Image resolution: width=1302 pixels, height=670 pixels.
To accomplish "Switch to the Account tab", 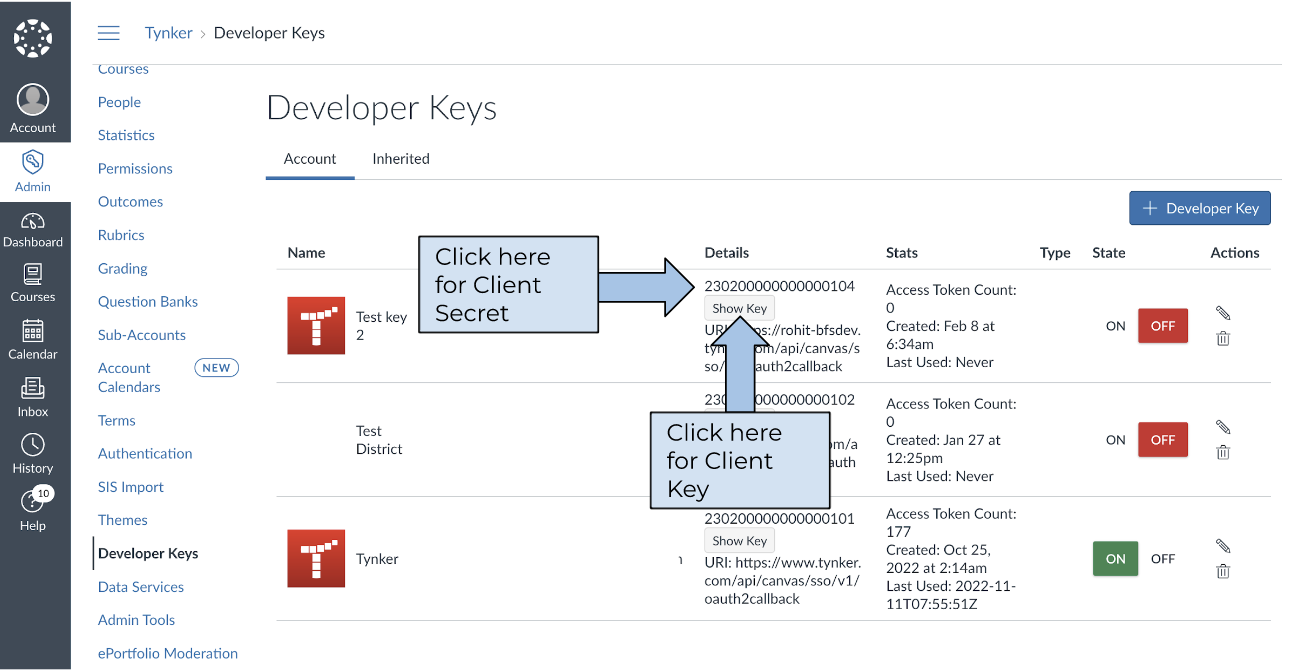I will [310, 159].
